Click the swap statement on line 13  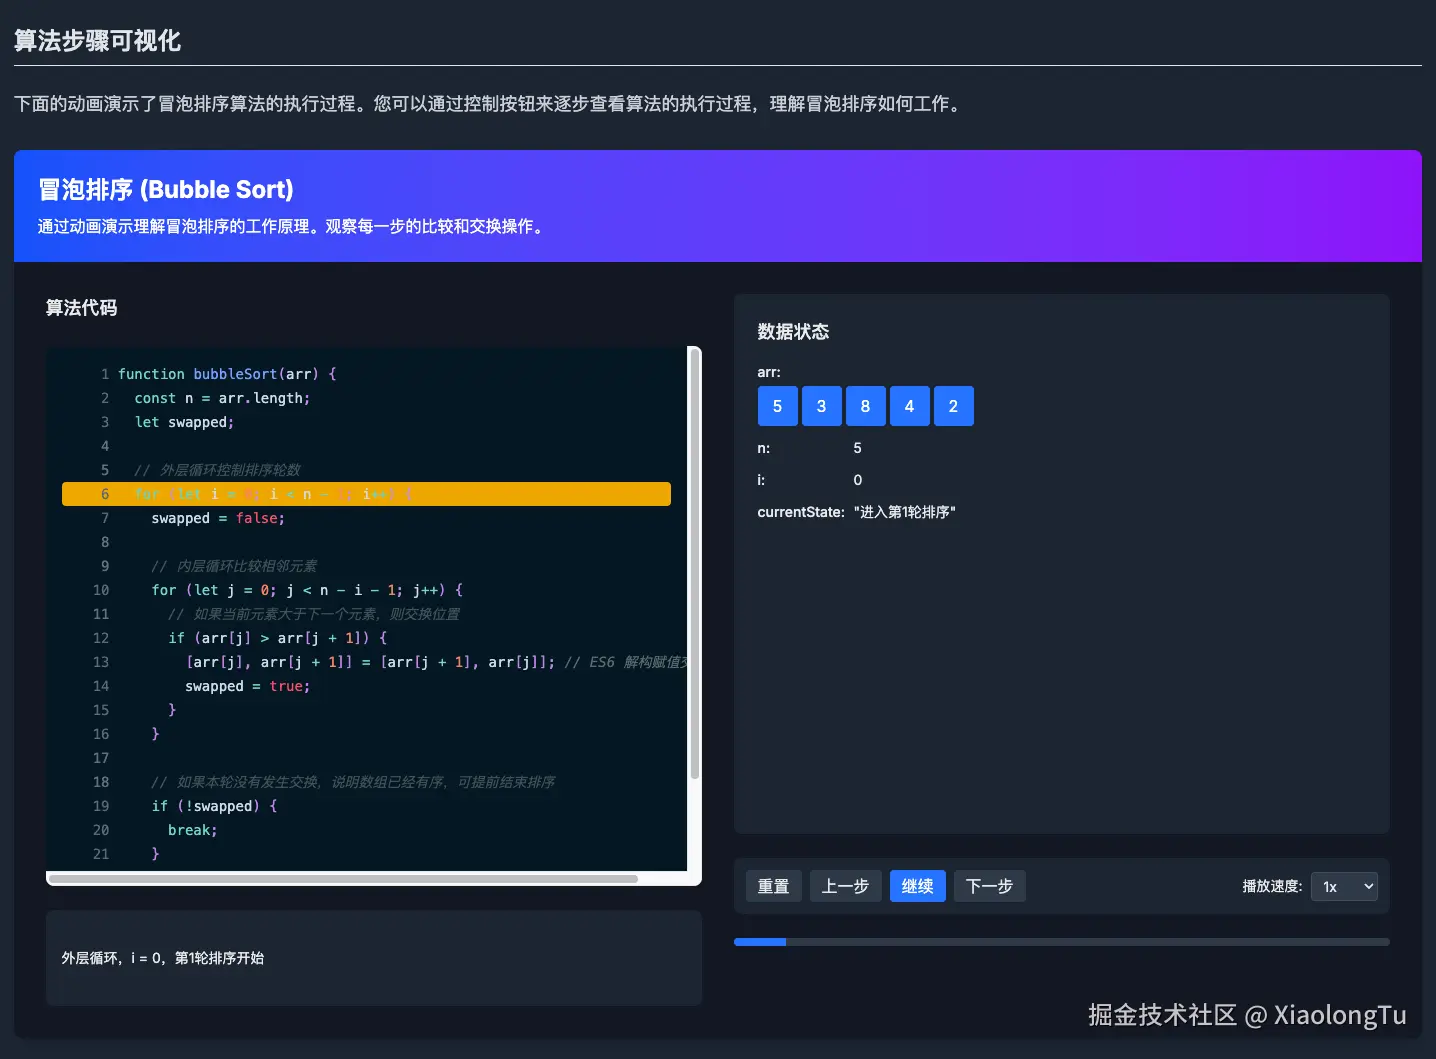pyautogui.click(x=370, y=662)
